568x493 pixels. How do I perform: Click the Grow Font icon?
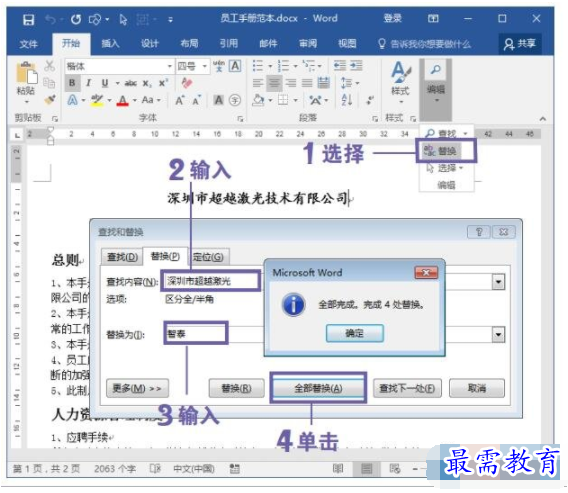click(180, 100)
